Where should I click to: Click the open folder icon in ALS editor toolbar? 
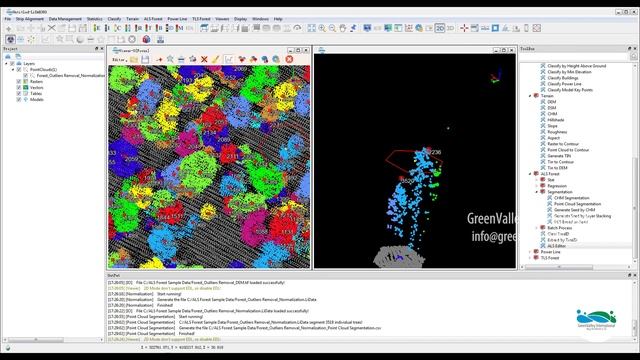134,59
